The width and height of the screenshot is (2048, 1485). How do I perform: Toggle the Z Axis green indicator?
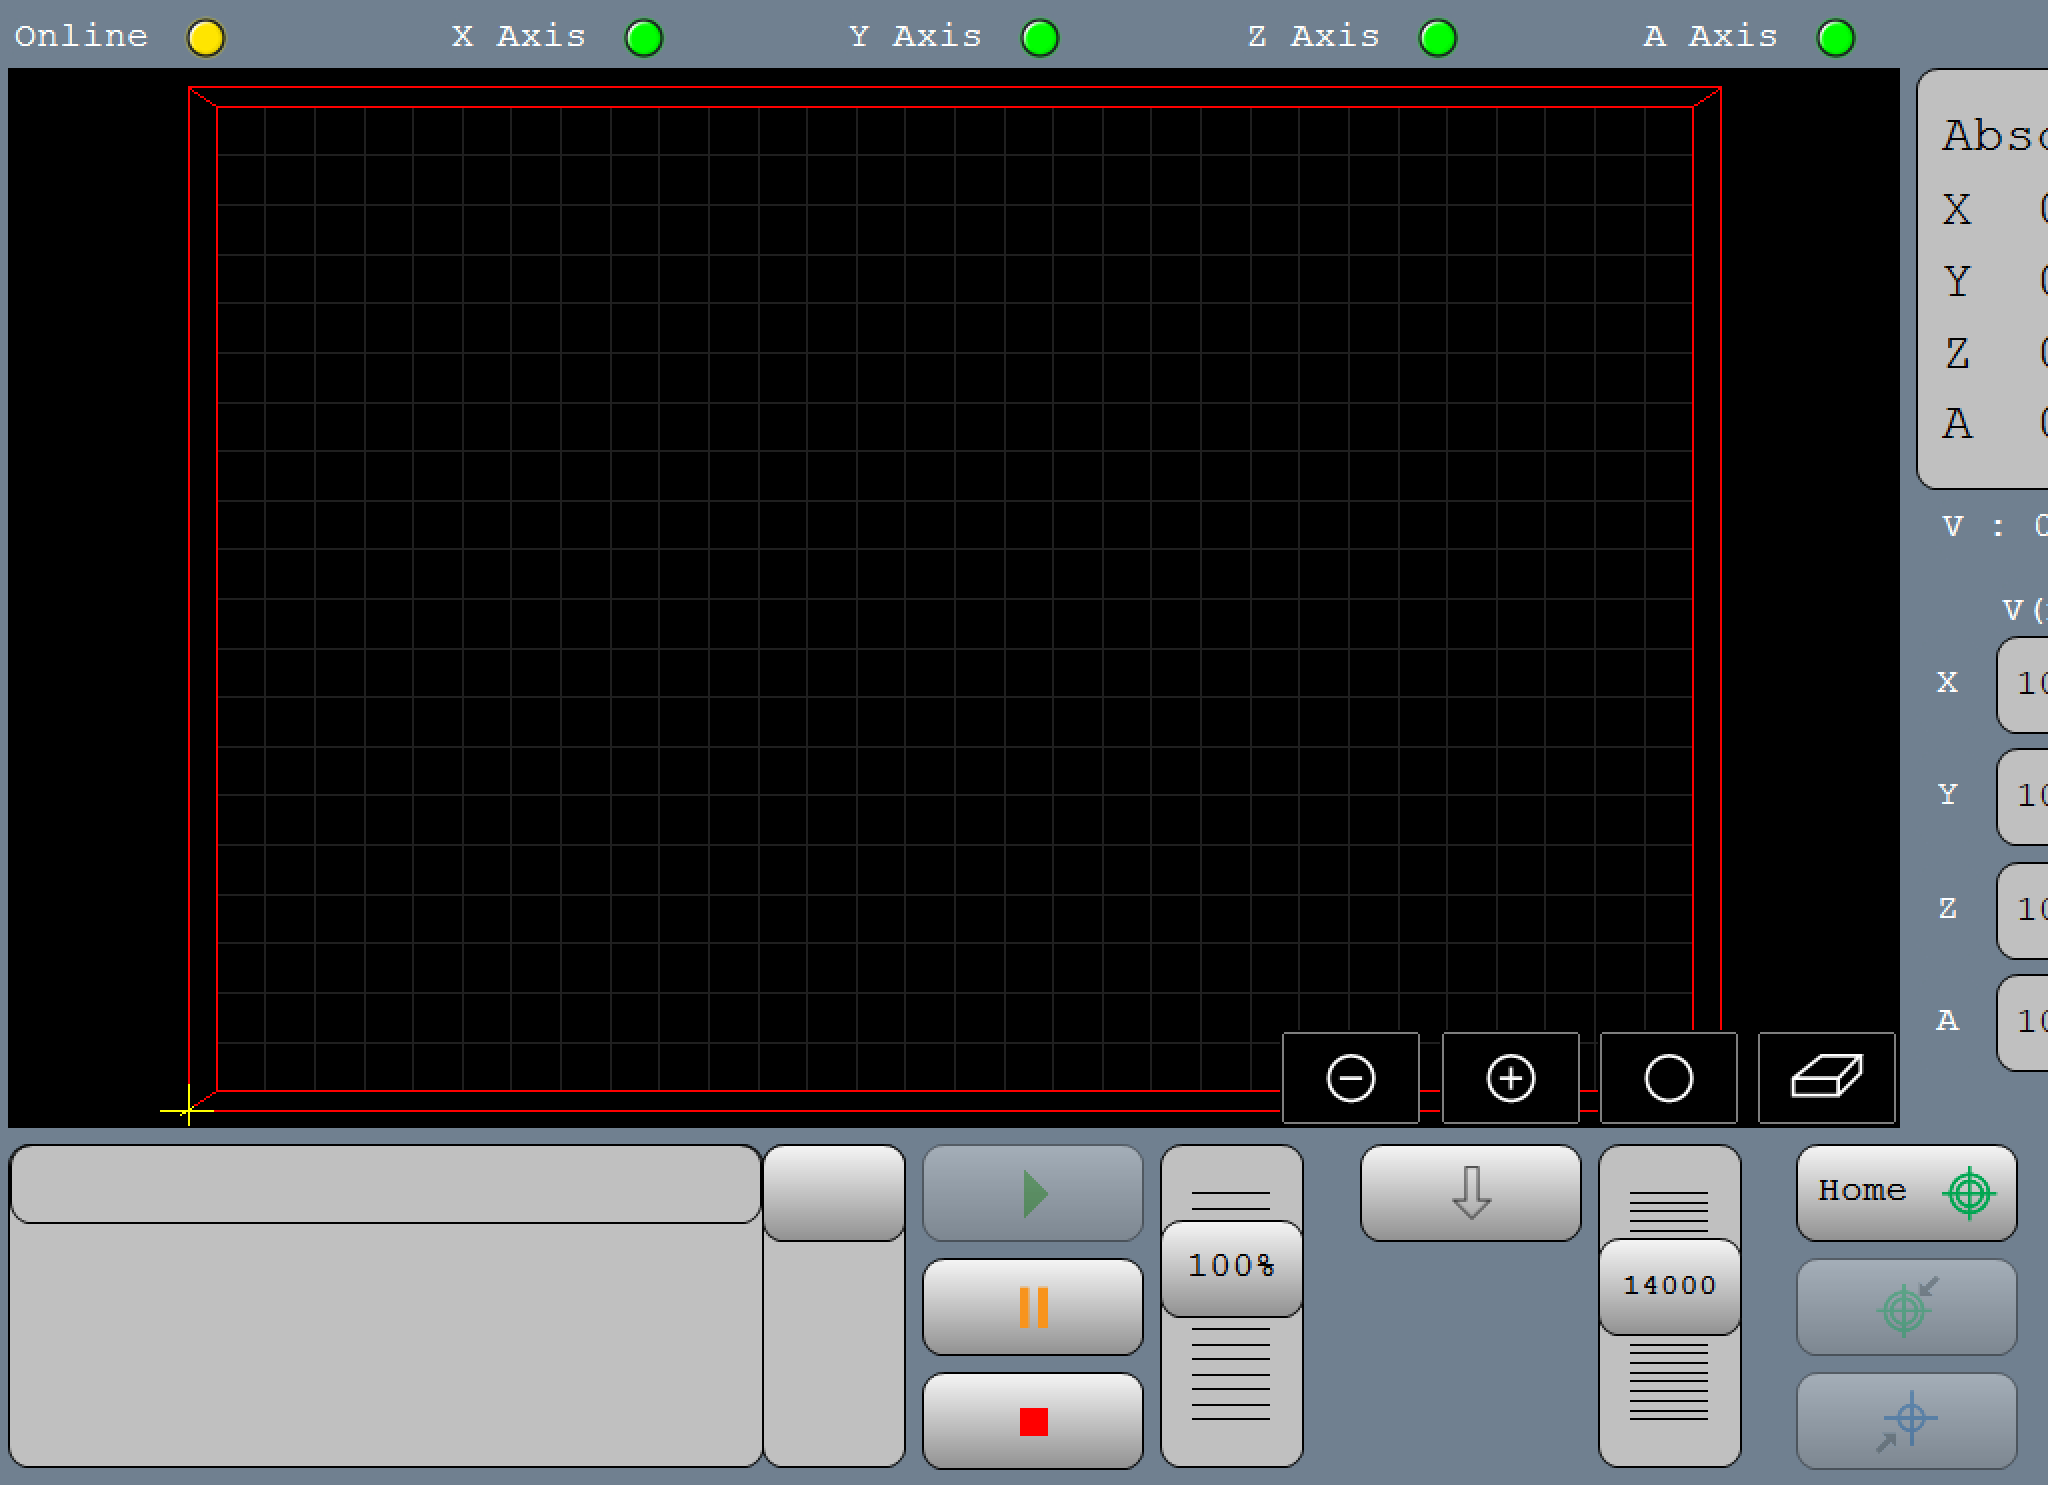click(1437, 38)
